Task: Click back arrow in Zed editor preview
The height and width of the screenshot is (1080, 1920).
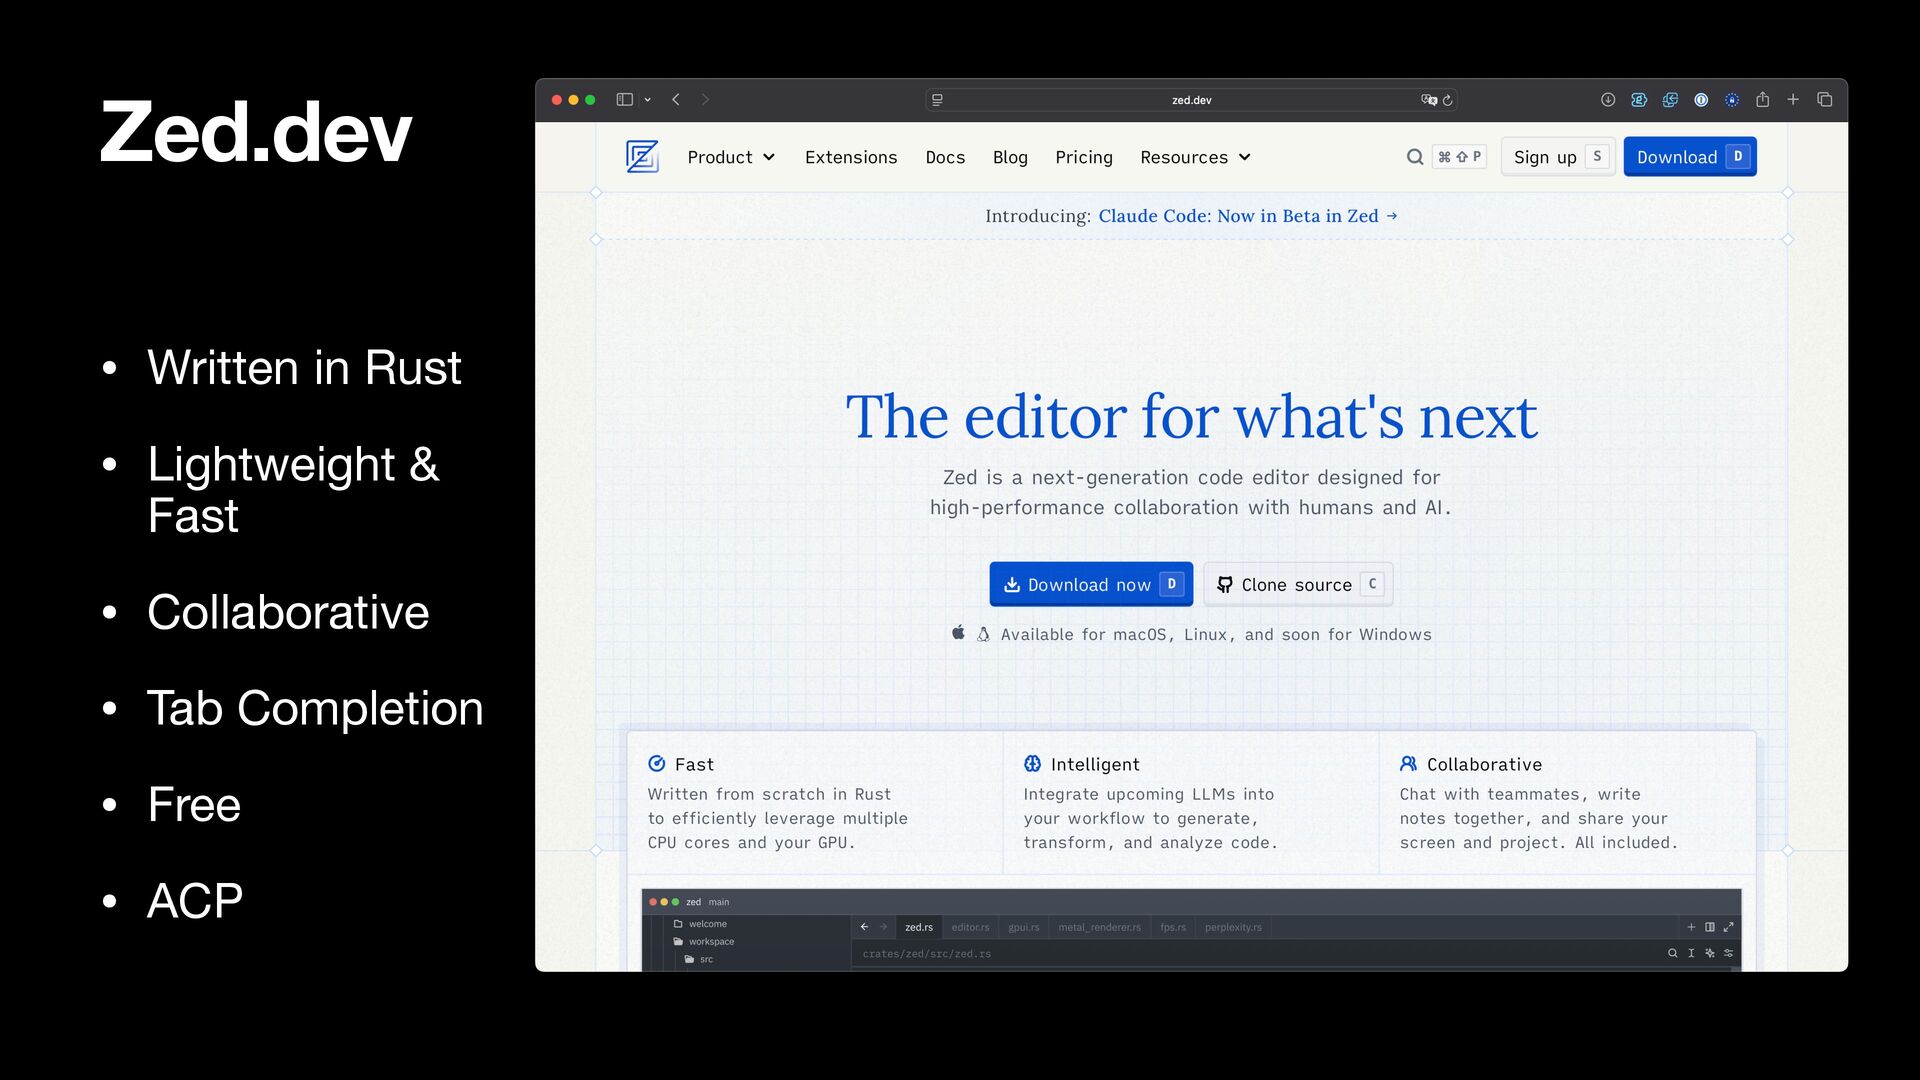Action: [x=865, y=927]
